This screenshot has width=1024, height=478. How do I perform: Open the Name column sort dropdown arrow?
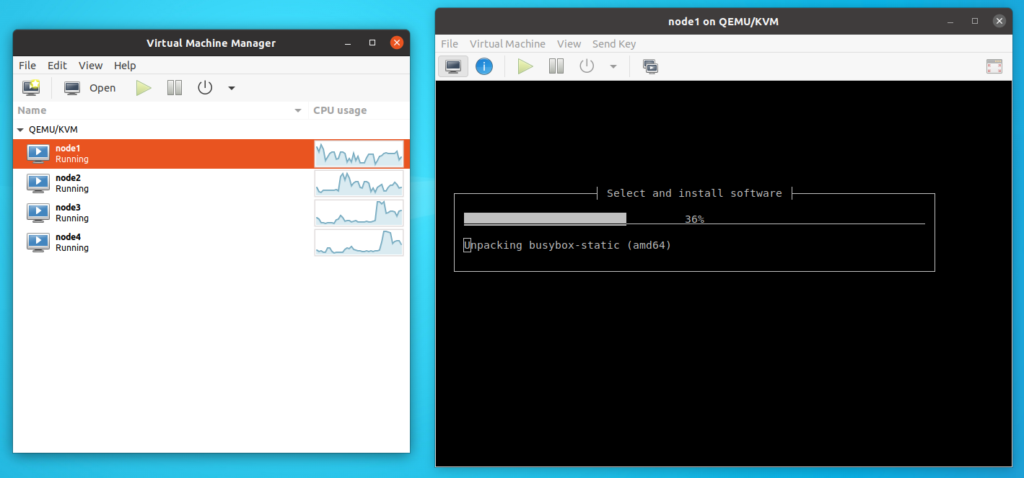[298, 110]
